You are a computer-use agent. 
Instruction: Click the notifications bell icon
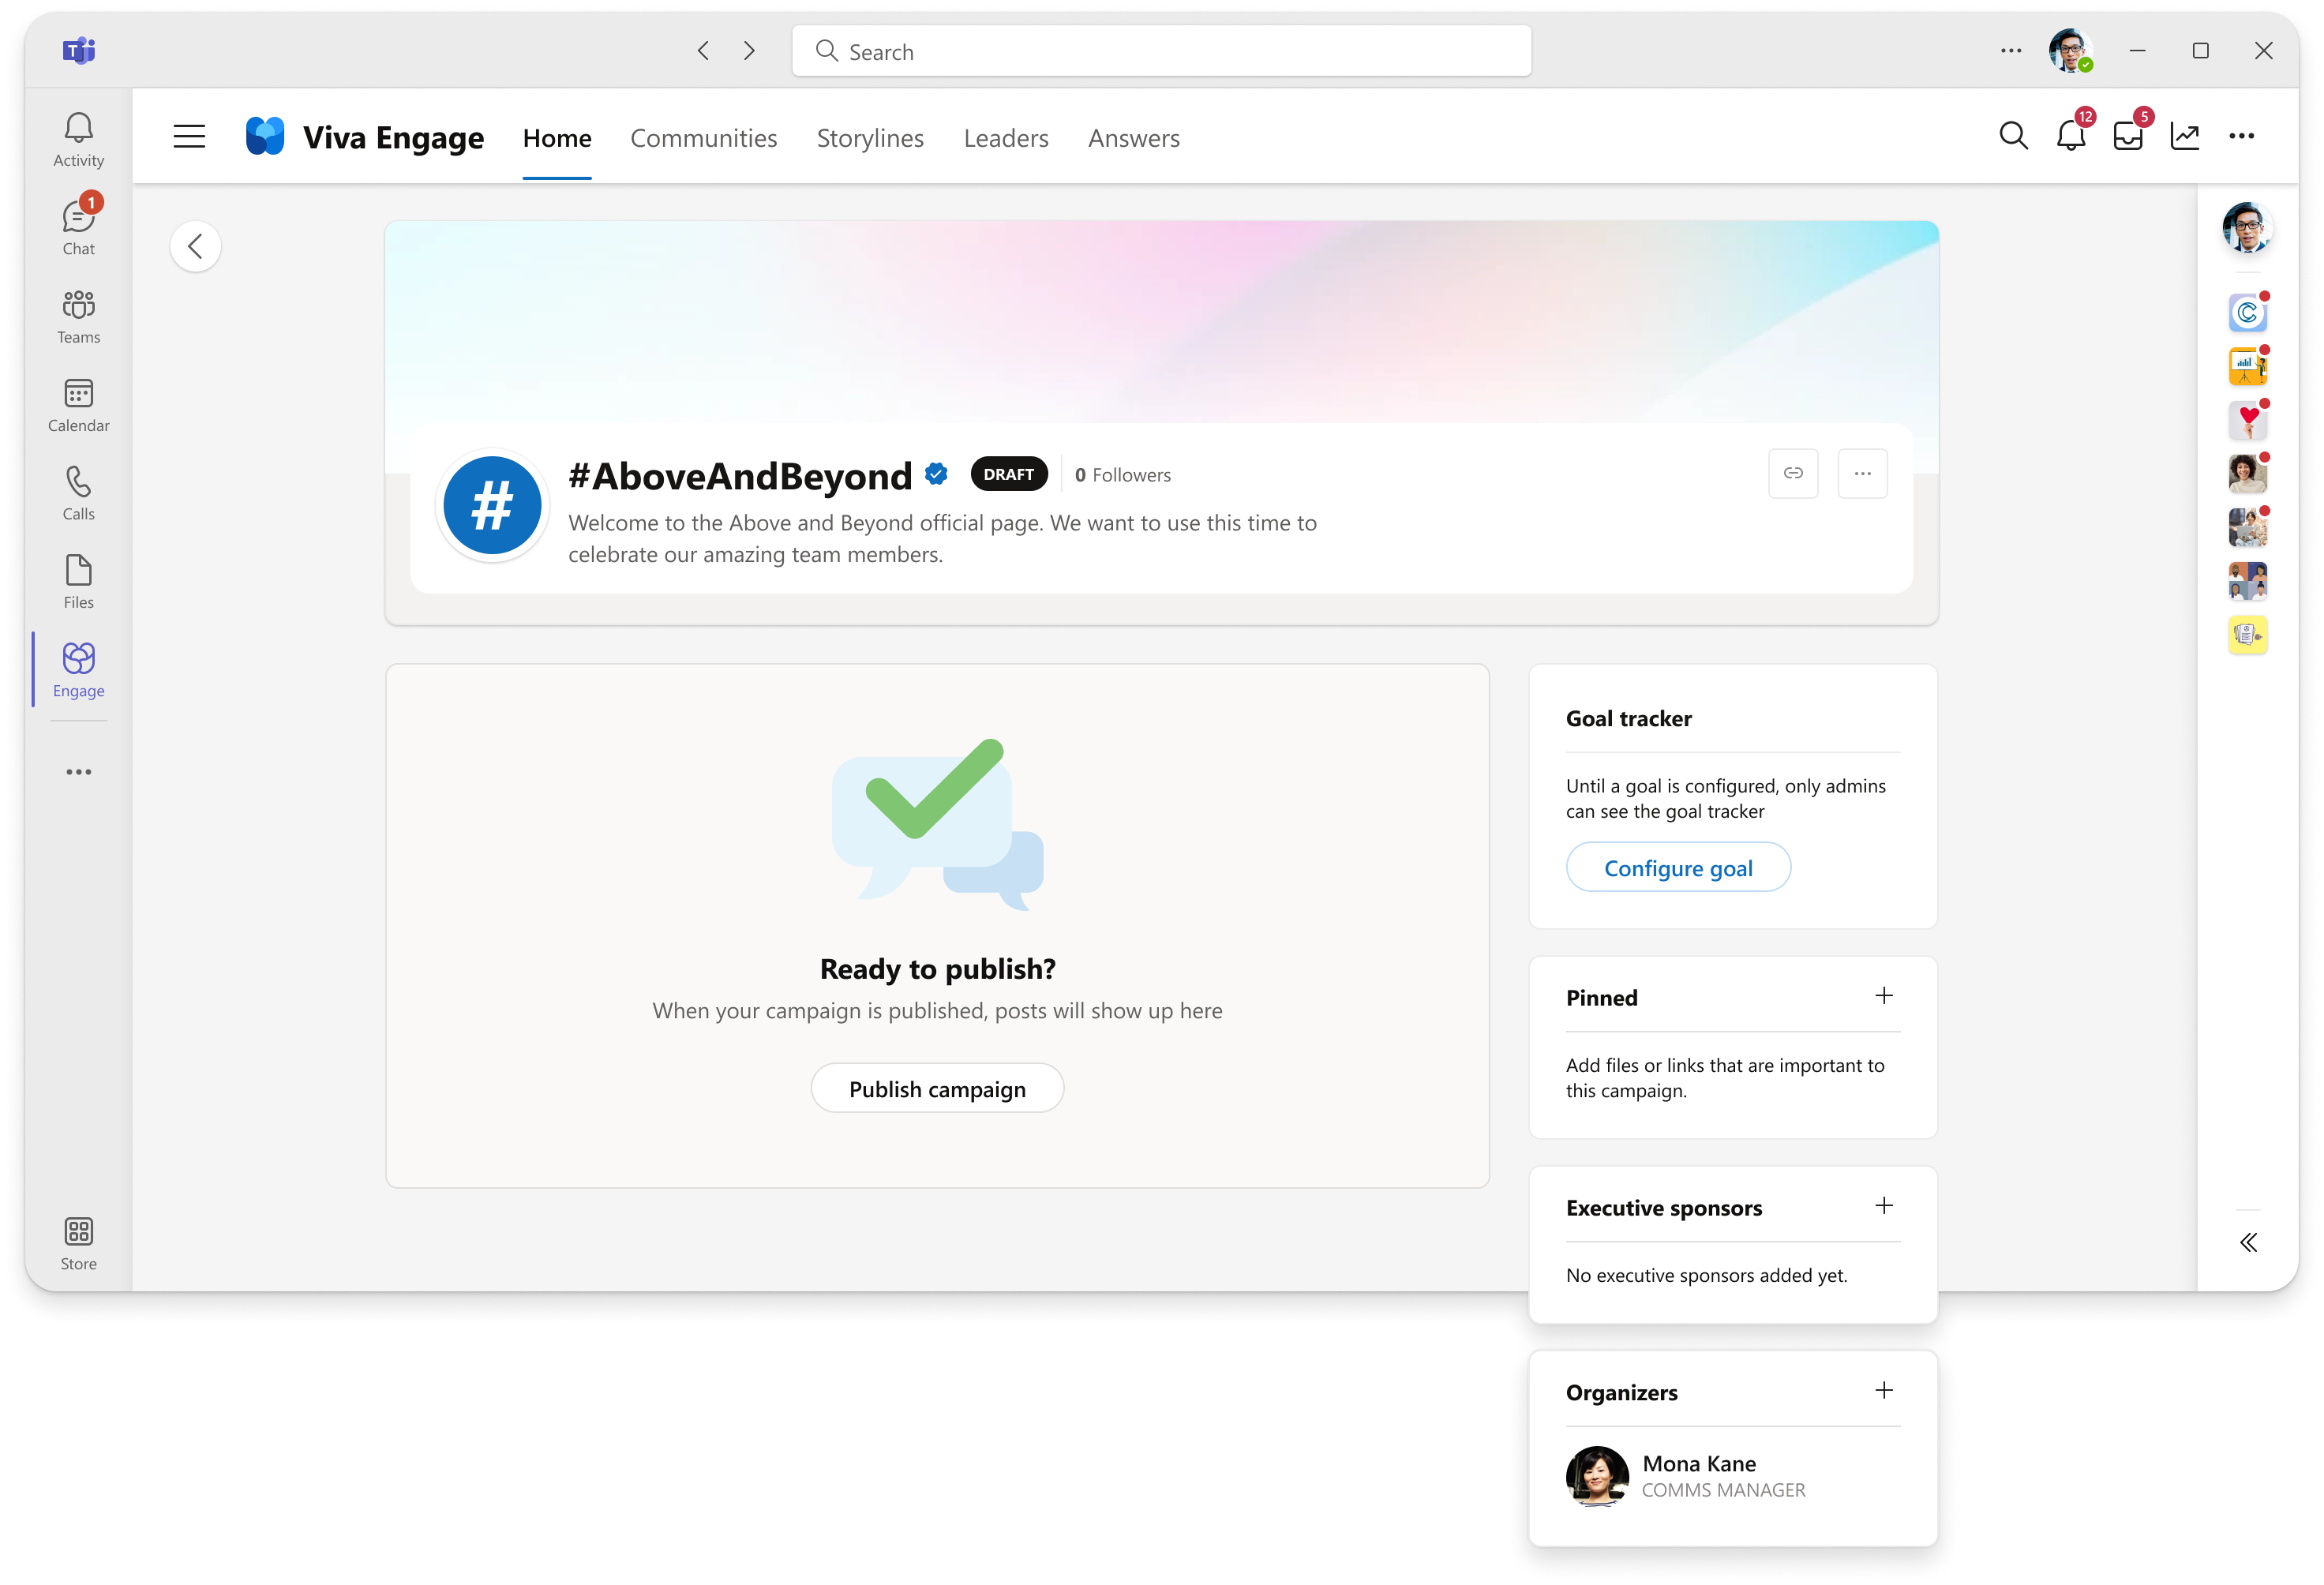pyautogui.click(x=2070, y=136)
